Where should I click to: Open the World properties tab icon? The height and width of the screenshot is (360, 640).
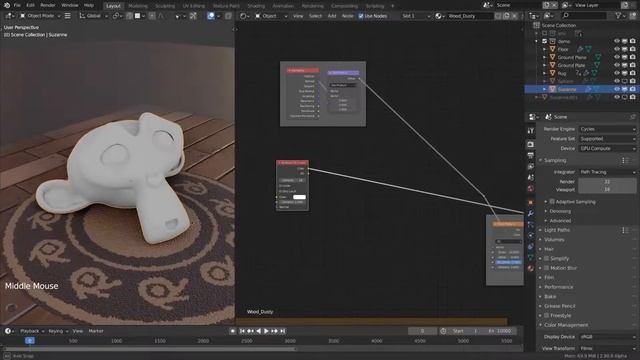click(x=530, y=189)
